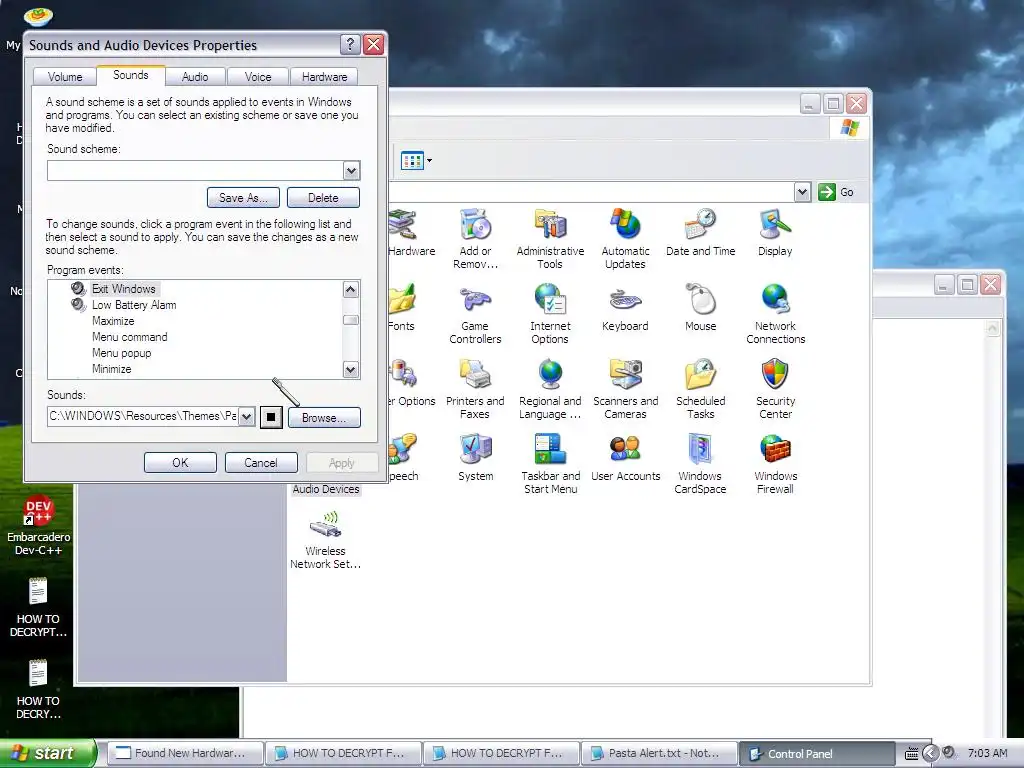This screenshot has height=768, width=1024.
Task: Click the Save As... button
Action: coord(243,198)
